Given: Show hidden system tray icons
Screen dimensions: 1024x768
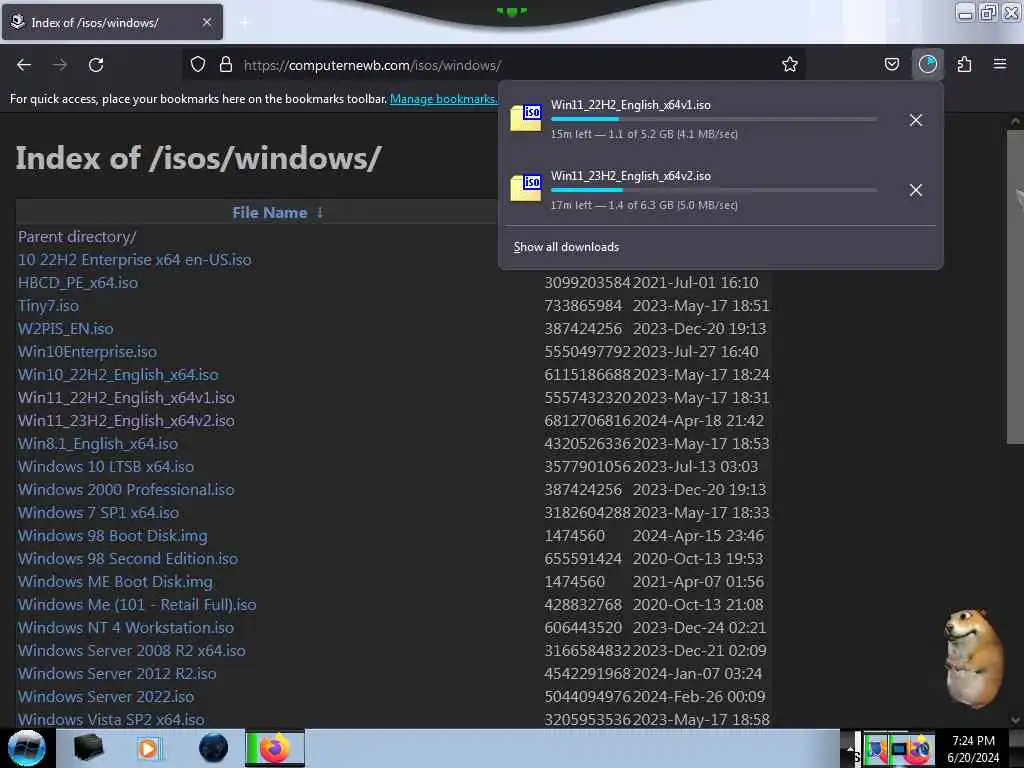Looking at the screenshot, I should tap(850, 748).
